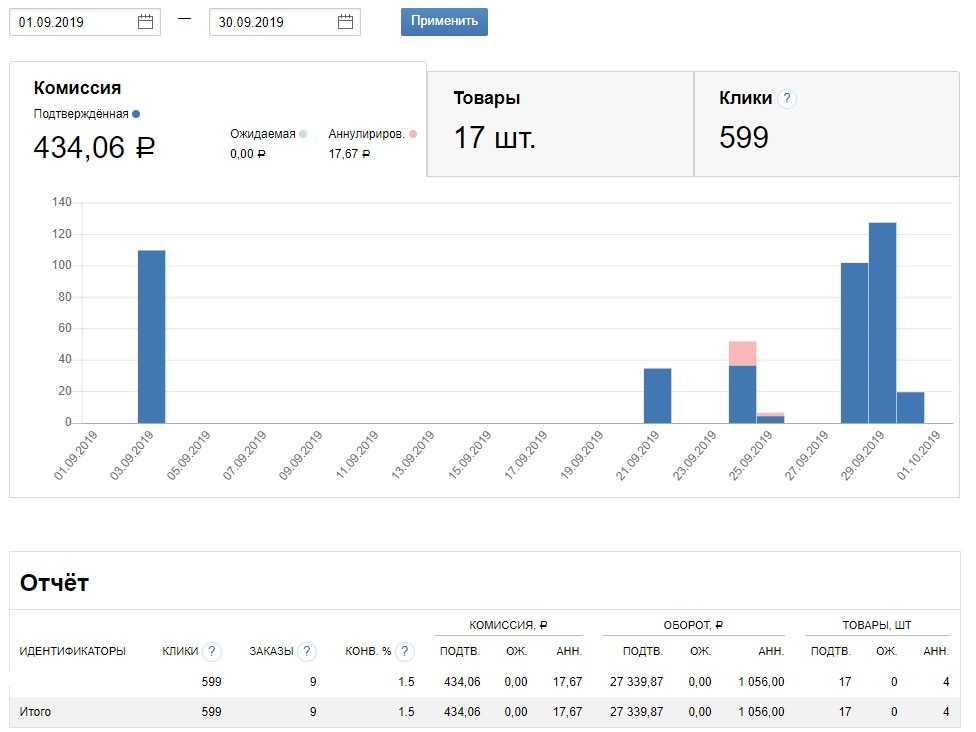
Task: Click the Клики help question mark in header
Action: (787, 98)
